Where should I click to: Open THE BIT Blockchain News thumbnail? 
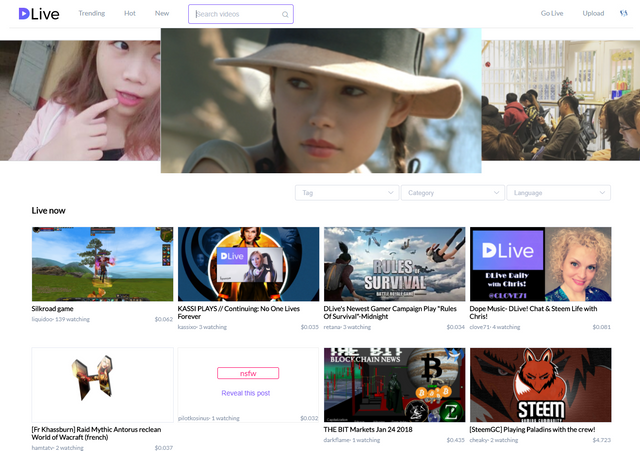coord(395,385)
